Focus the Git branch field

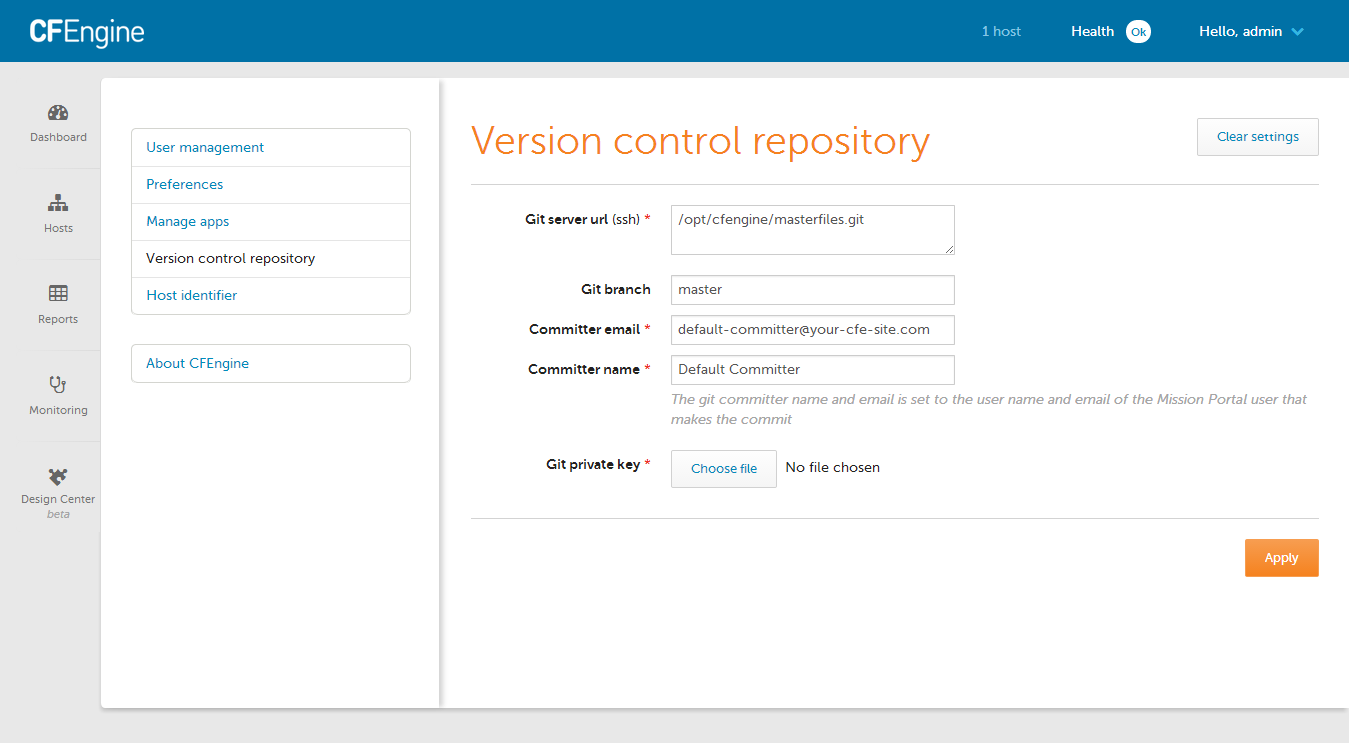[813, 290]
